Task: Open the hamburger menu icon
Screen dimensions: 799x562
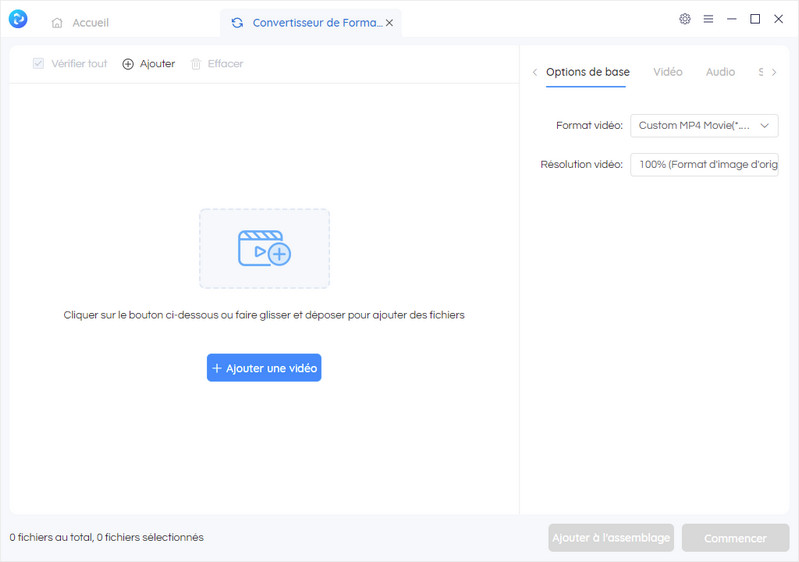Action: pos(708,19)
